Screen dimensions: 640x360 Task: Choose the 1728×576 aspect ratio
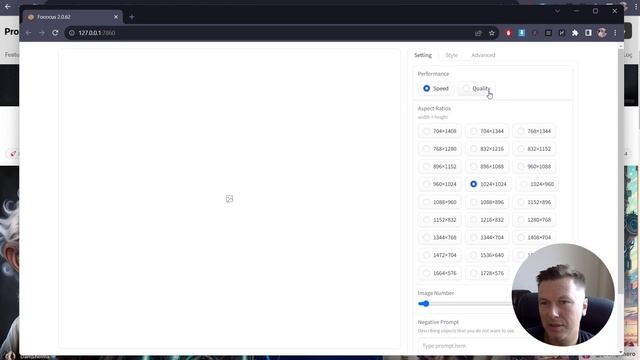click(487, 273)
